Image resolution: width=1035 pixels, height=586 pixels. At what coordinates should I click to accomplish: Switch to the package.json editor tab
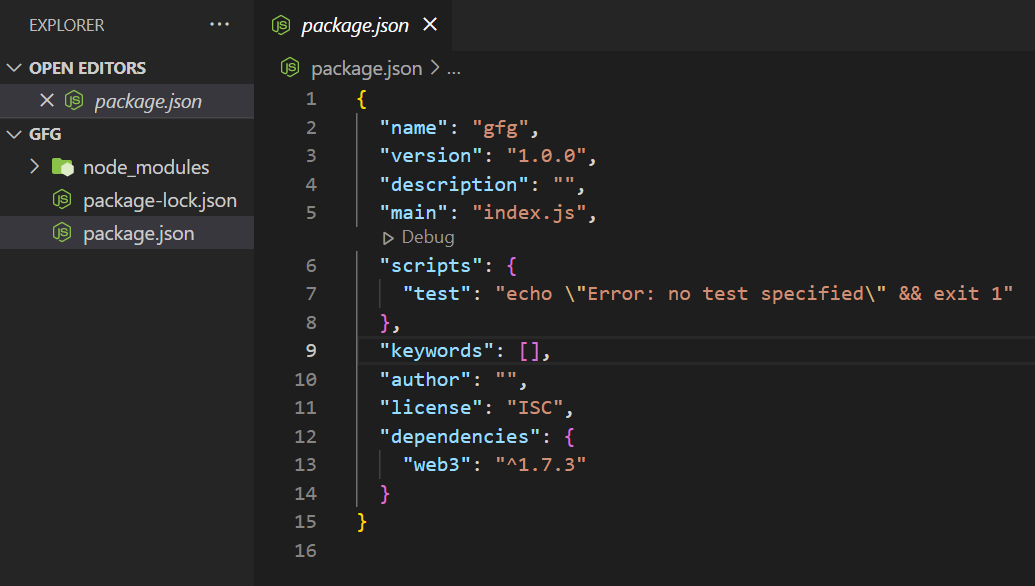[355, 25]
